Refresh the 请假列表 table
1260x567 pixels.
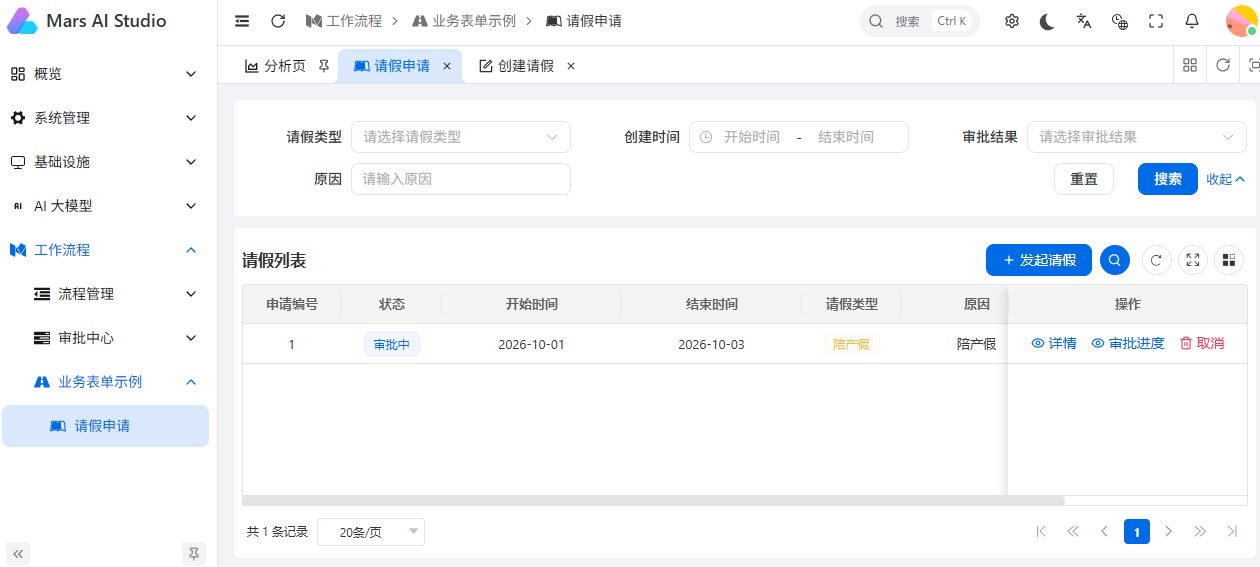1157,260
